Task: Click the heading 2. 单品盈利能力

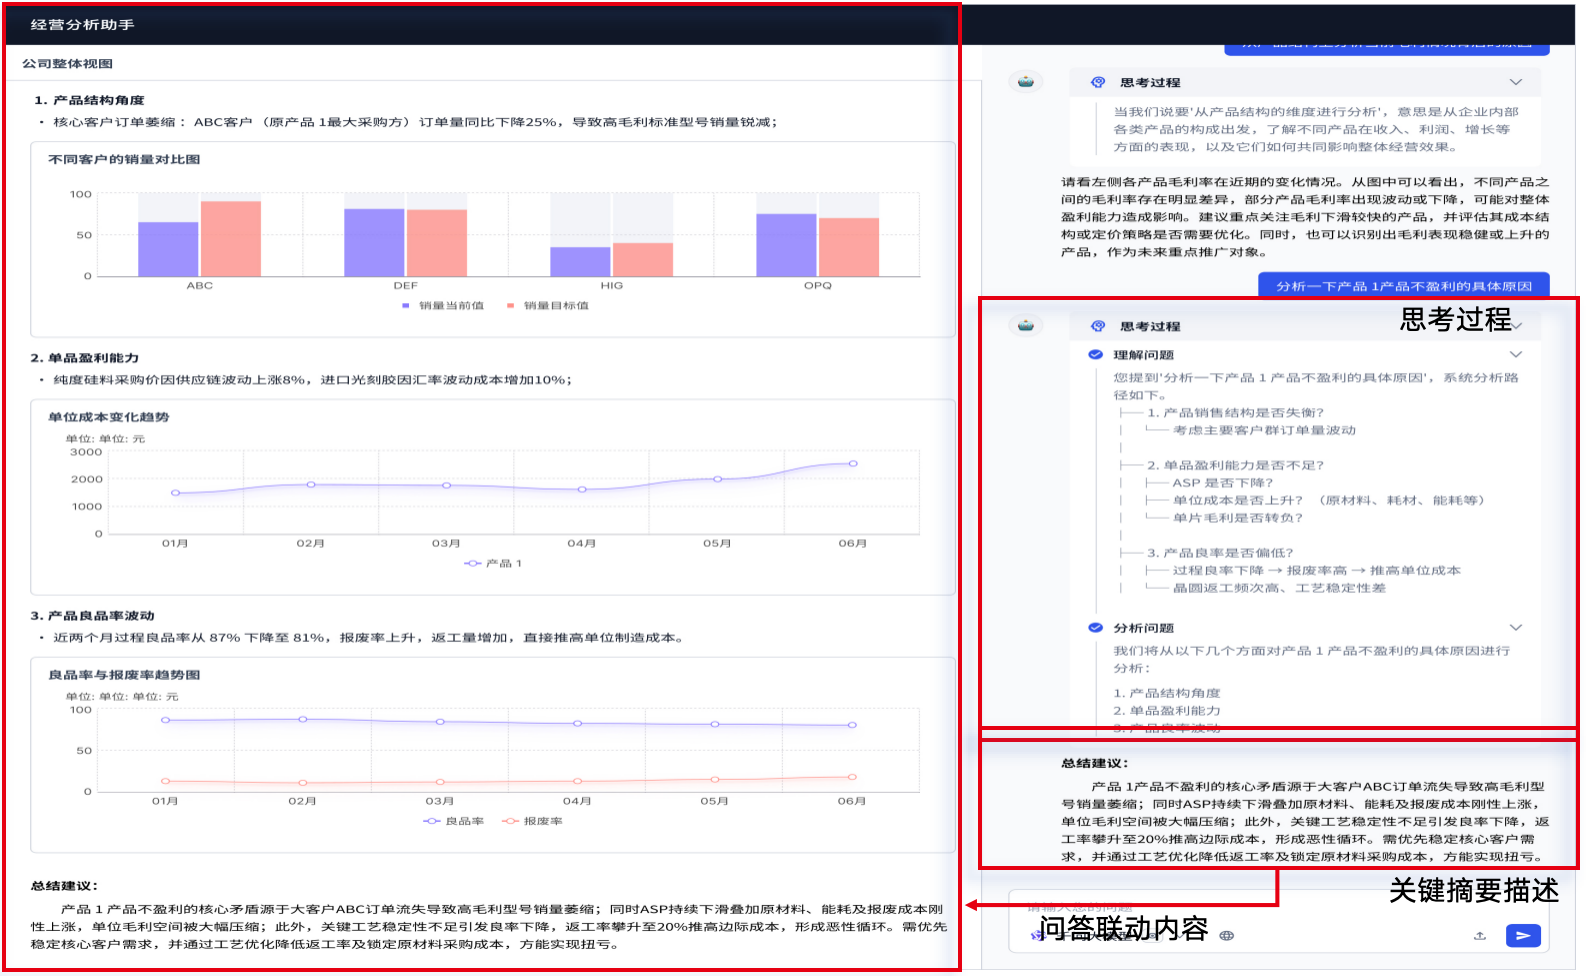Action: [x=85, y=358]
